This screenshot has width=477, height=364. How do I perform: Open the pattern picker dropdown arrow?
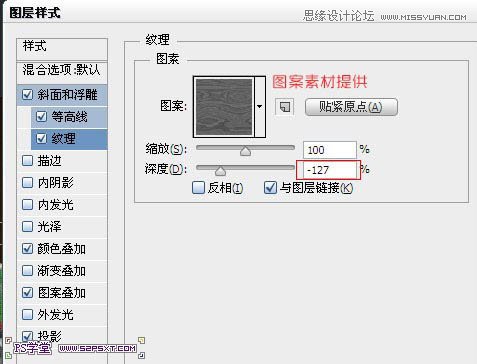click(x=260, y=107)
